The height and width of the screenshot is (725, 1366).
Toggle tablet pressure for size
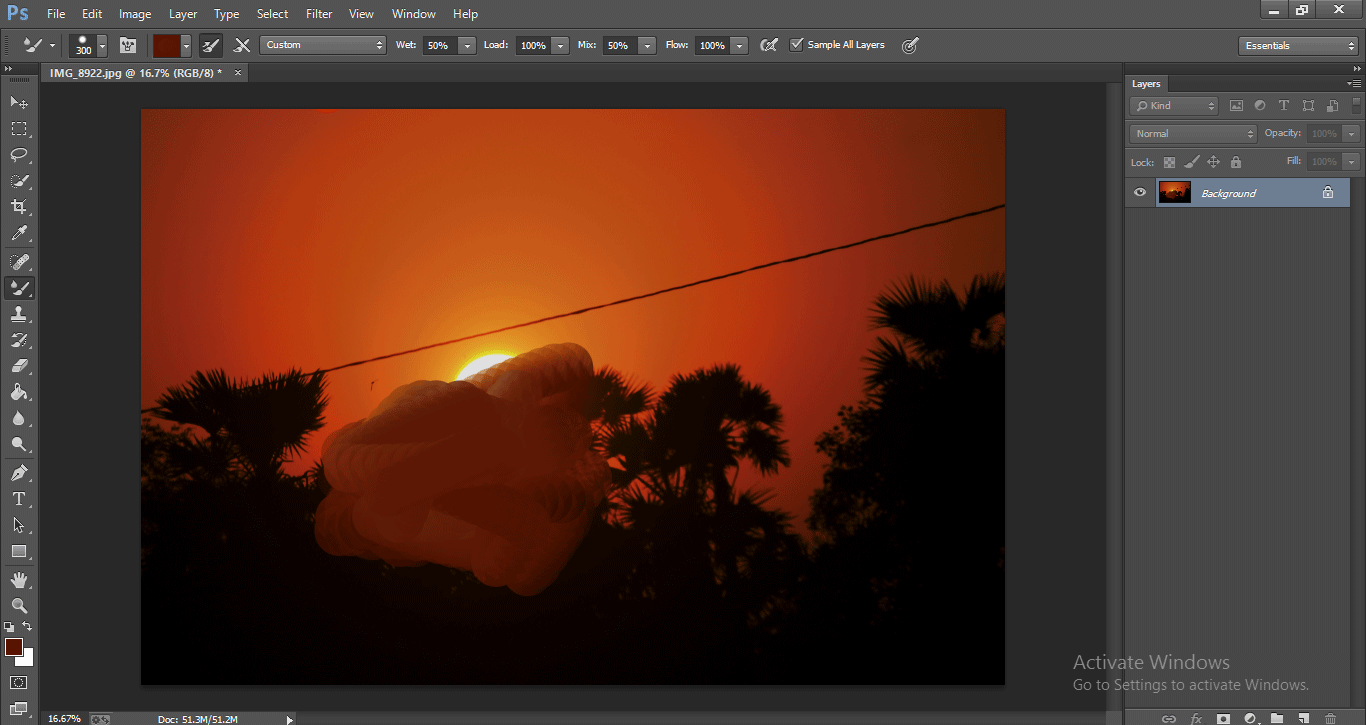click(x=909, y=45)
